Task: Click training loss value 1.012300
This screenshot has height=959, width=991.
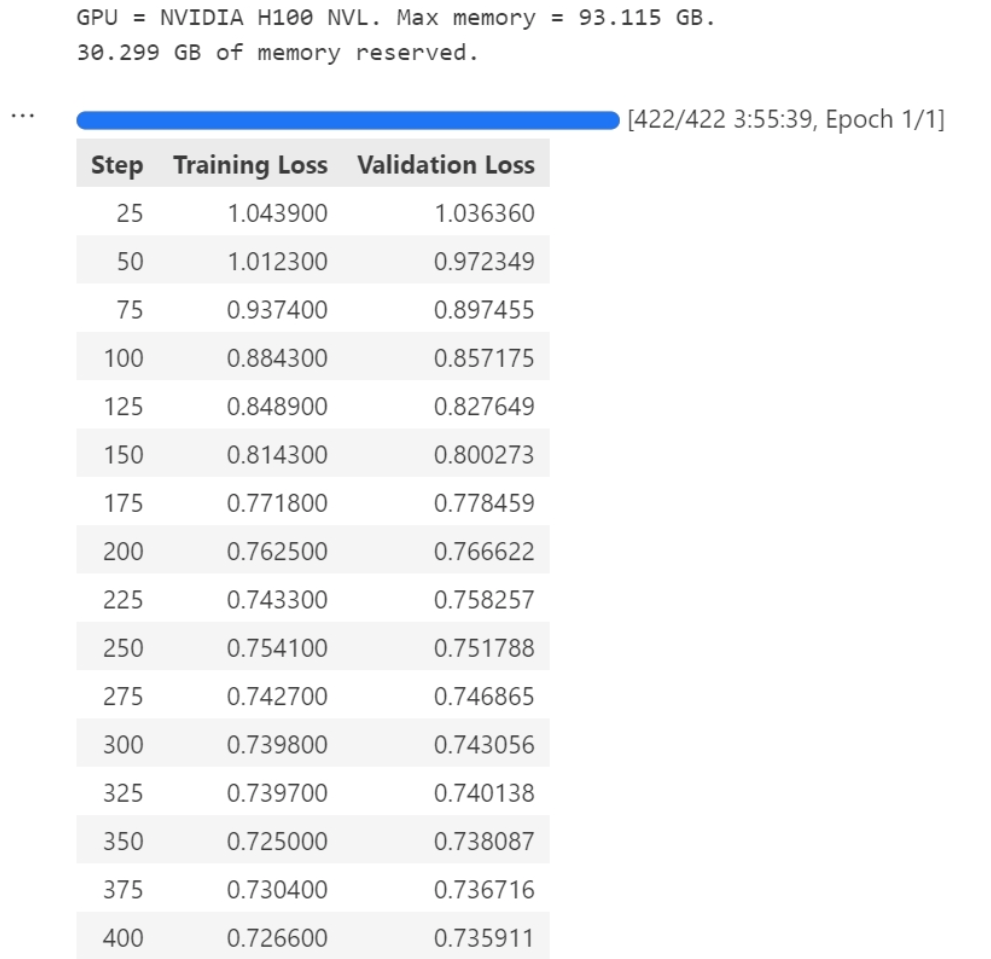Action: [x=277, y=261]
